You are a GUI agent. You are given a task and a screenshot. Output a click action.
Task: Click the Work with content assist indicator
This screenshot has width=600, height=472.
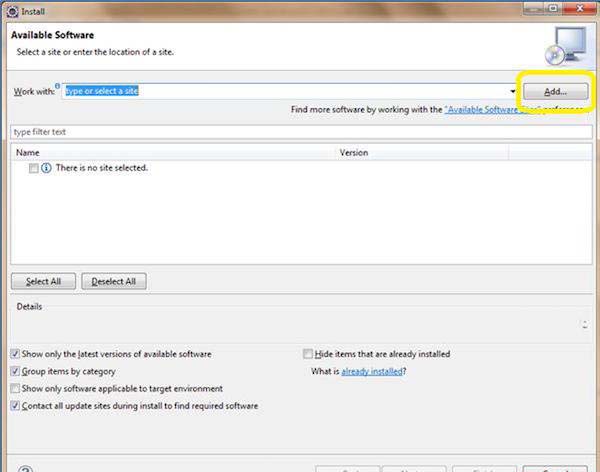click(x=57, y=86)
